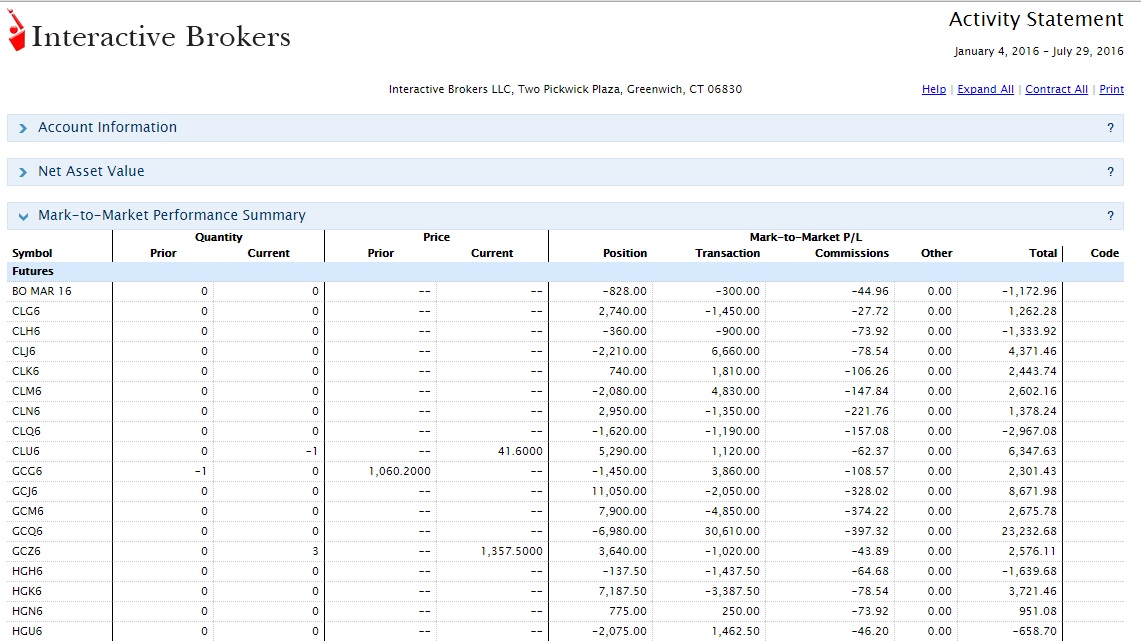Viewport: 1141px width, 641px height.
Task: Collapse the Mark-to-Market Performance Summary section
Action: pyautogui.click(x=23, y=216)
